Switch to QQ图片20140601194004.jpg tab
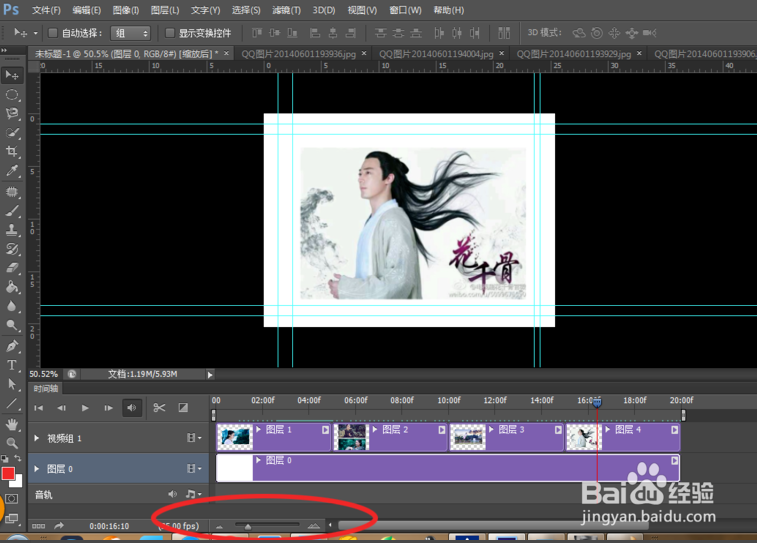757x543 pixels. pyautogui.click(x=436, y=54)
